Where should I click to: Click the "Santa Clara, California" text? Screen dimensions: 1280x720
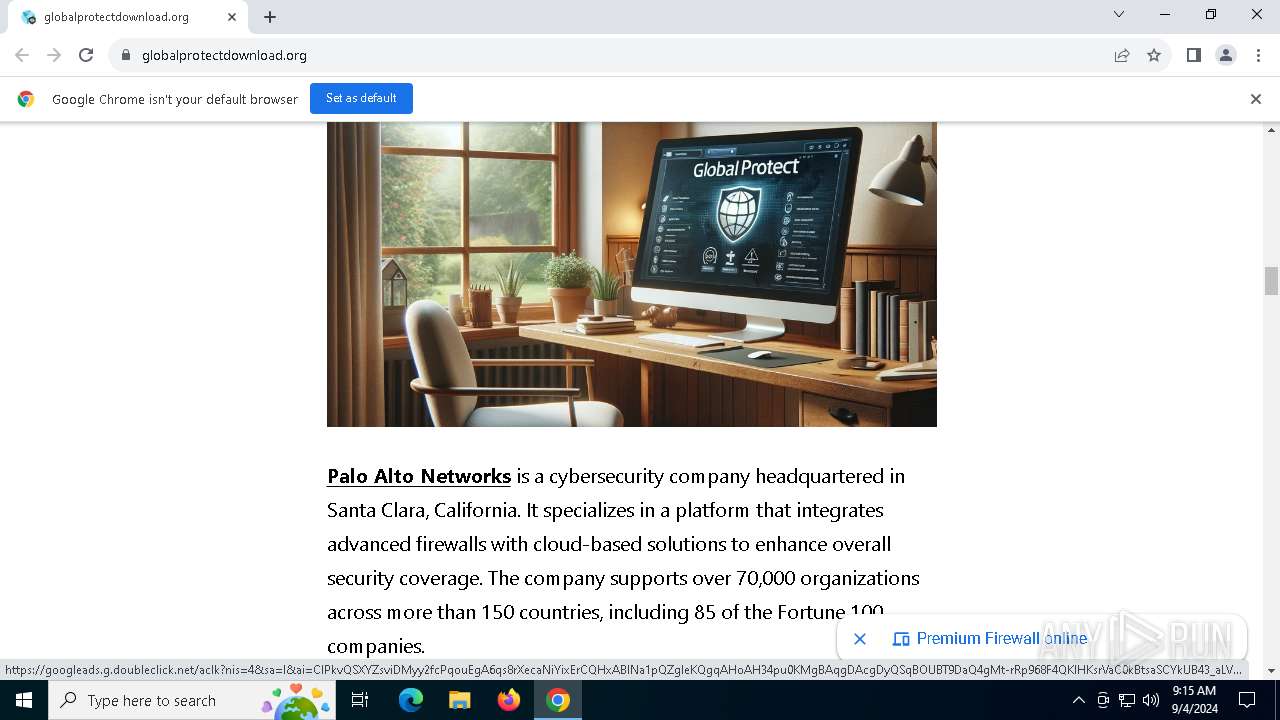pyautogui.click(x=422, y=510)
